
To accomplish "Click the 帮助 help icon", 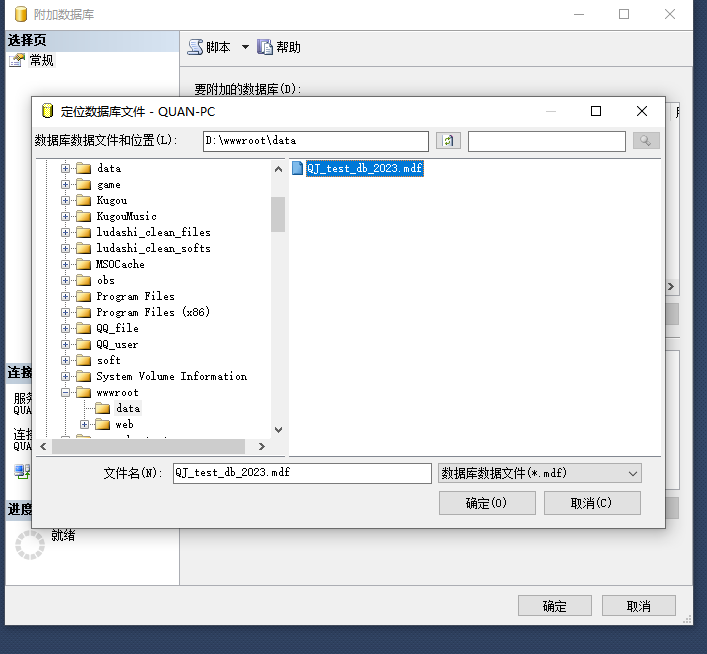I will click(x=265, y=47).
